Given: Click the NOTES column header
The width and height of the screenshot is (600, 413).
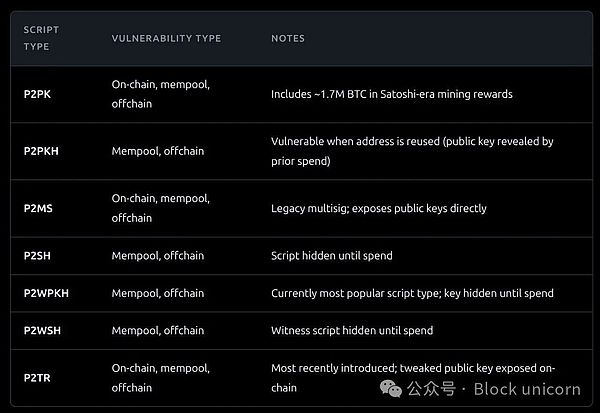Looking at the screenshot, I should pos(288,38).
